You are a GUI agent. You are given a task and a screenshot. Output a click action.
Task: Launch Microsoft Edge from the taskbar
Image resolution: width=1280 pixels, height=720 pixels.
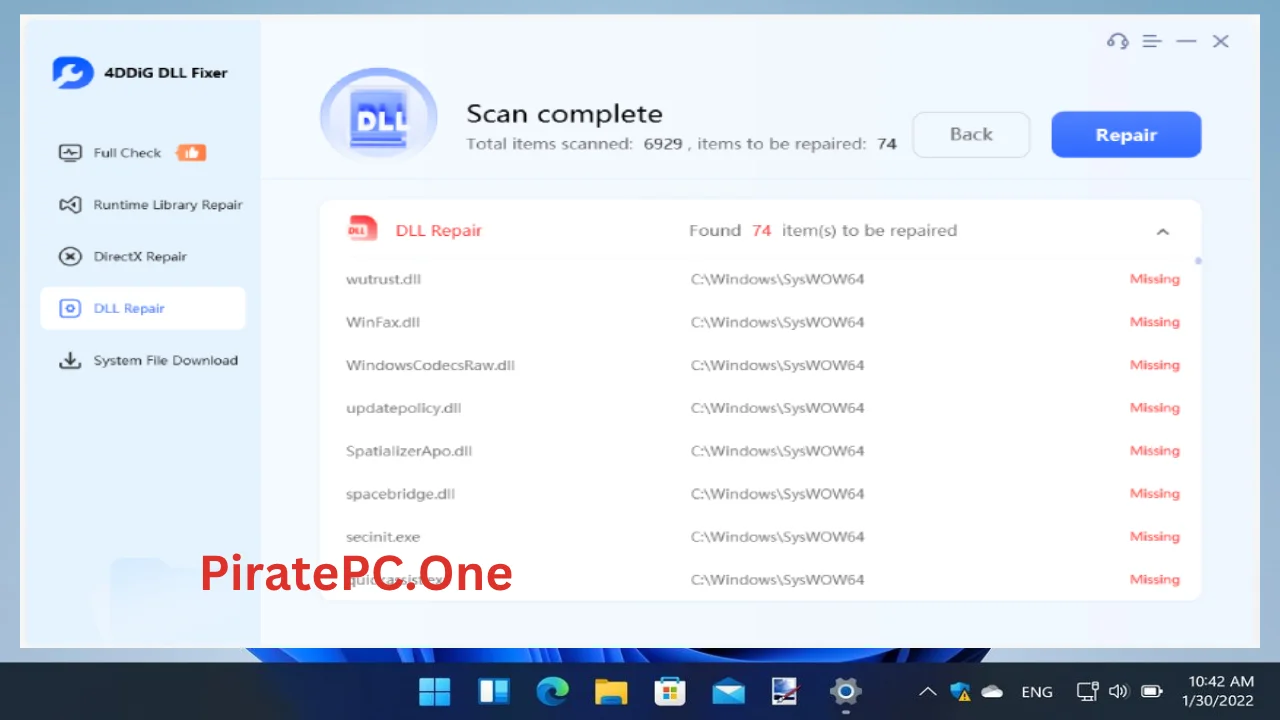[552, 691]
